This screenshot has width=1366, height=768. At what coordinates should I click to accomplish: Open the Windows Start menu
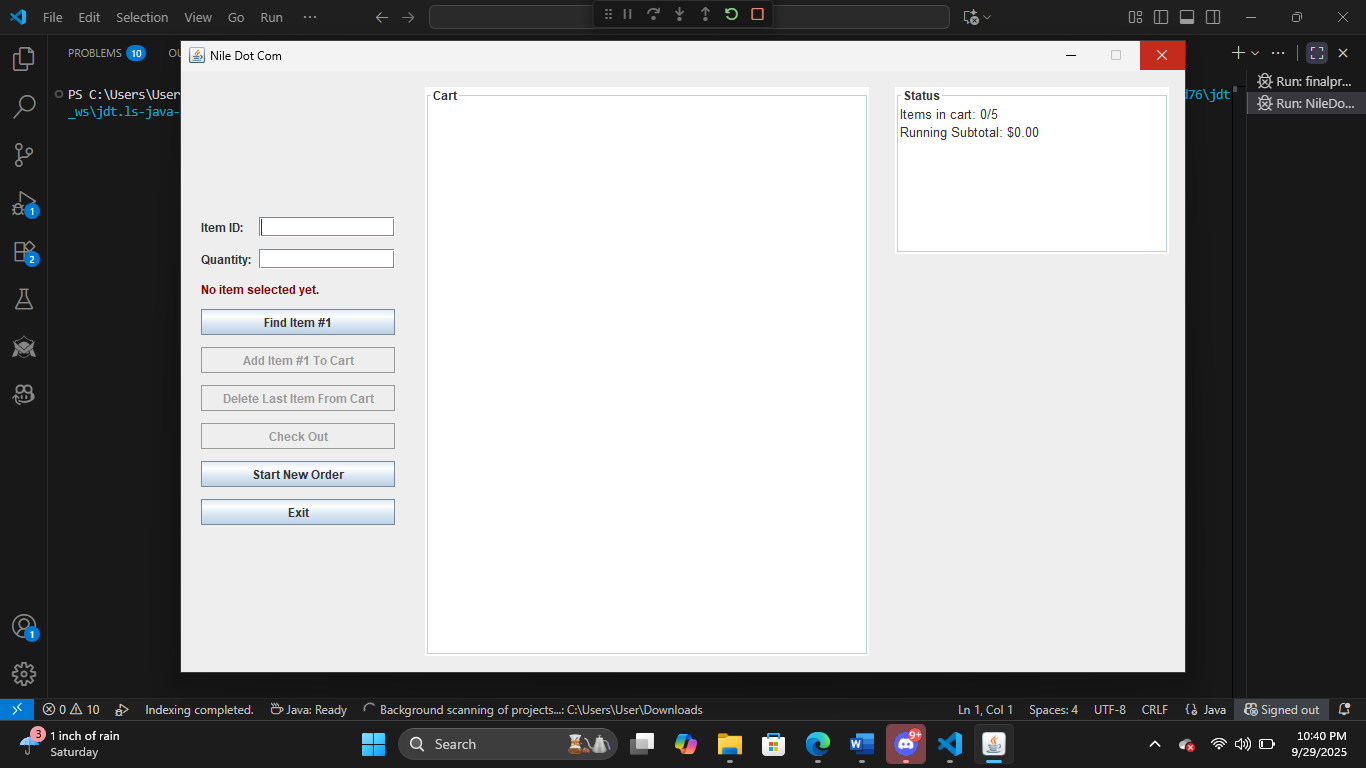373,744
